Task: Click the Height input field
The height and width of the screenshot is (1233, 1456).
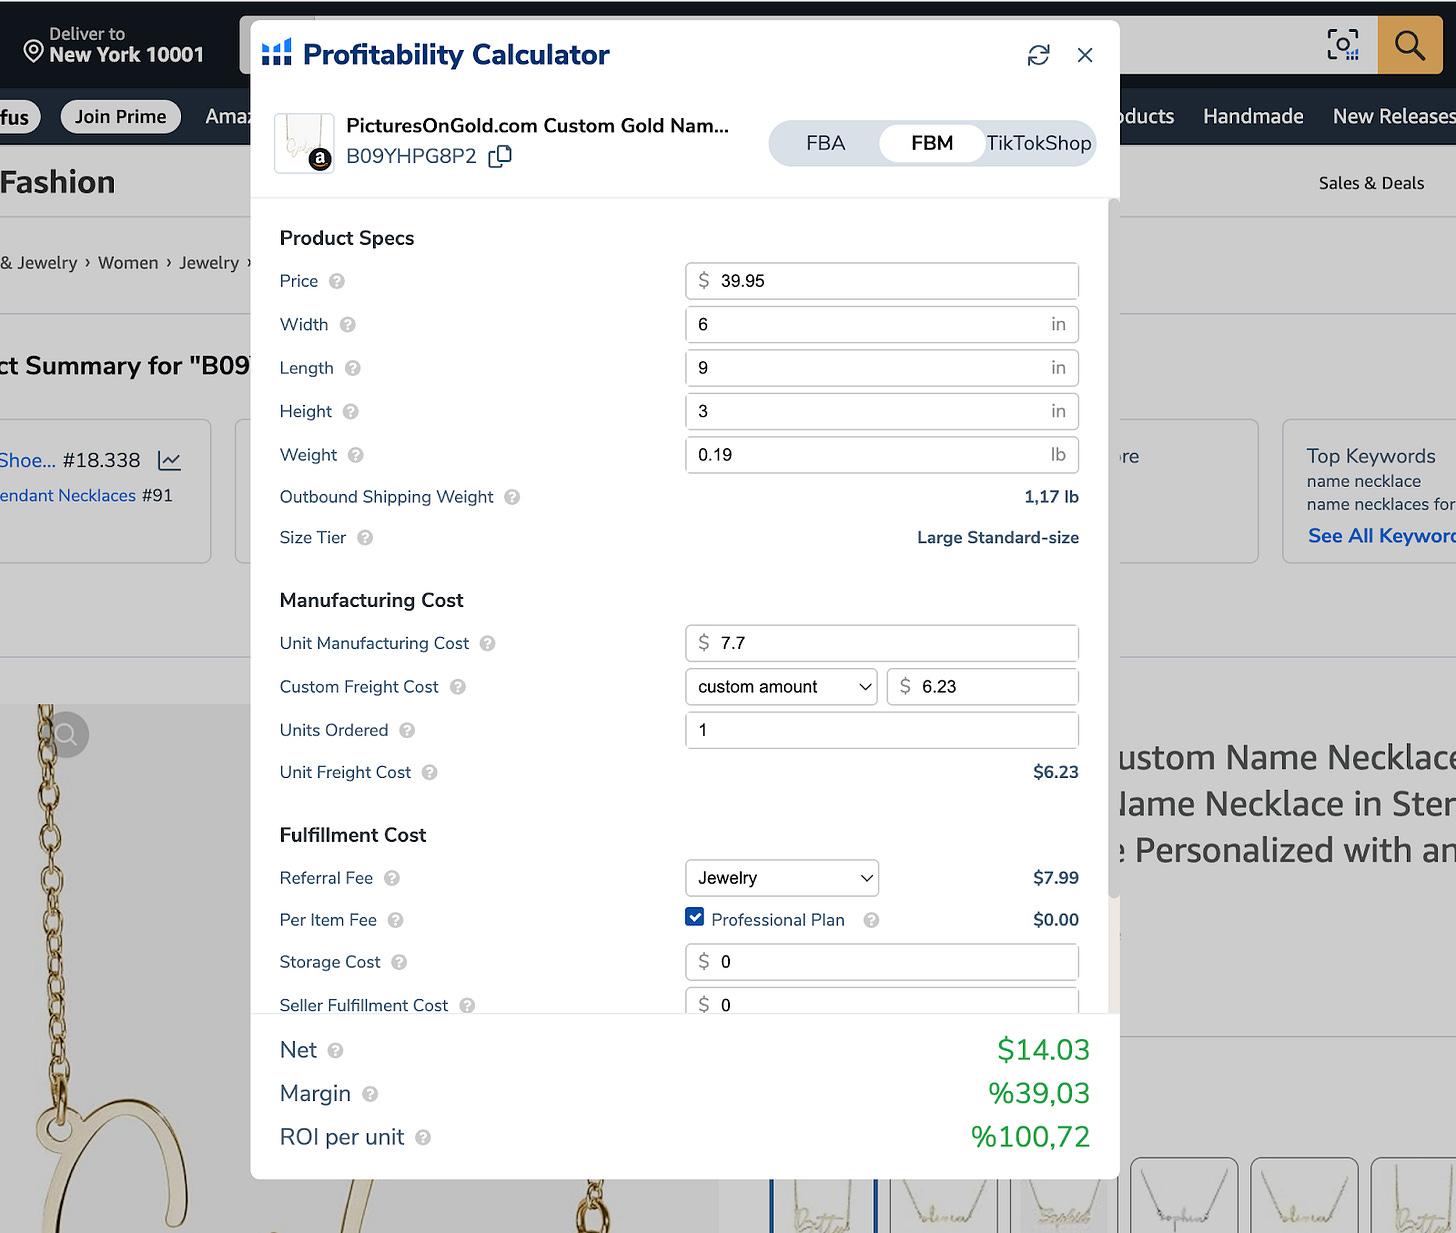Action: click(882, 411)
